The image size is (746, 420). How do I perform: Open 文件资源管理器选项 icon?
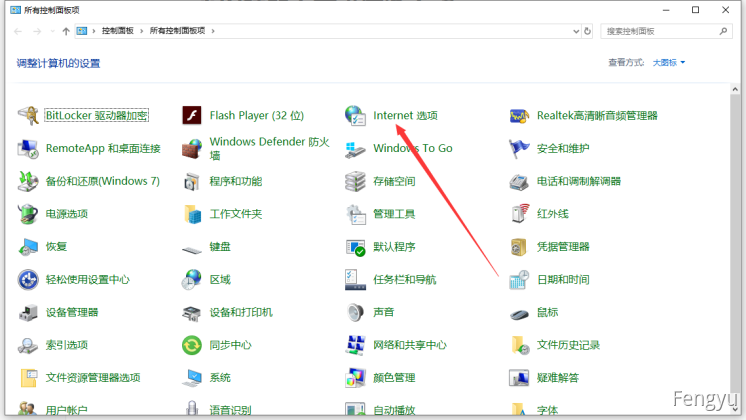point(28,378)
